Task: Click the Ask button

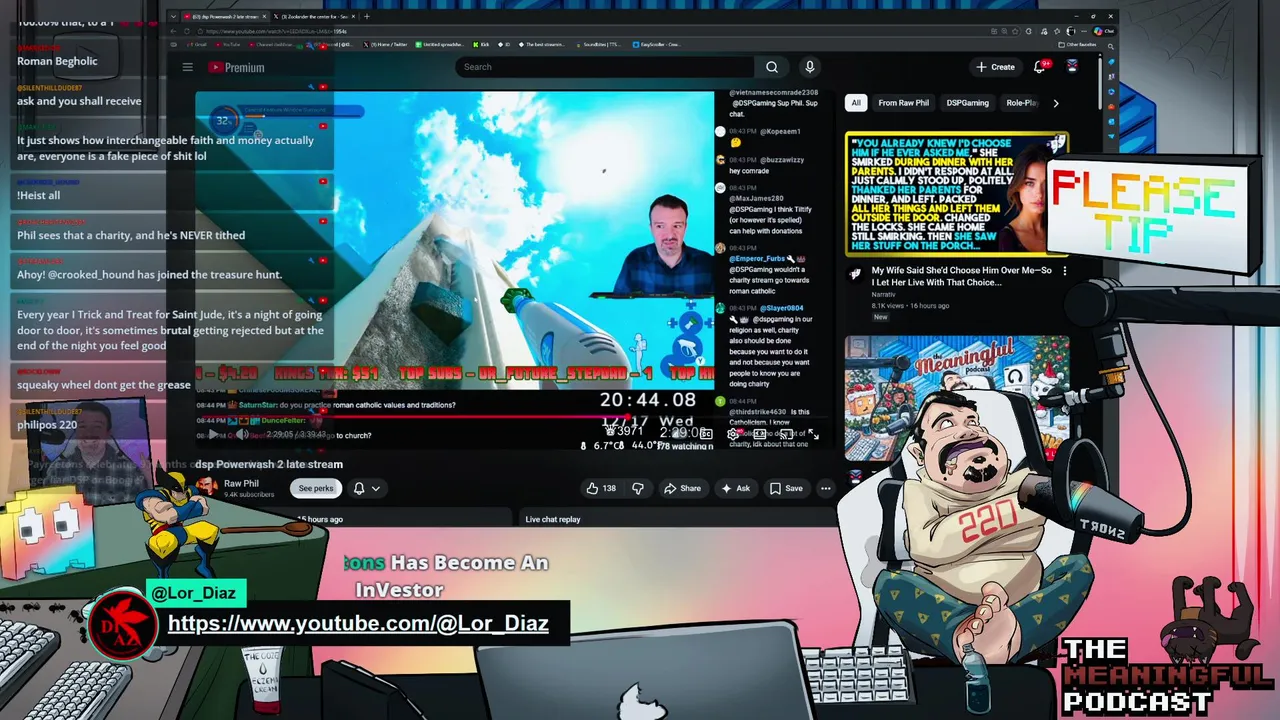Action: (736, 488)
